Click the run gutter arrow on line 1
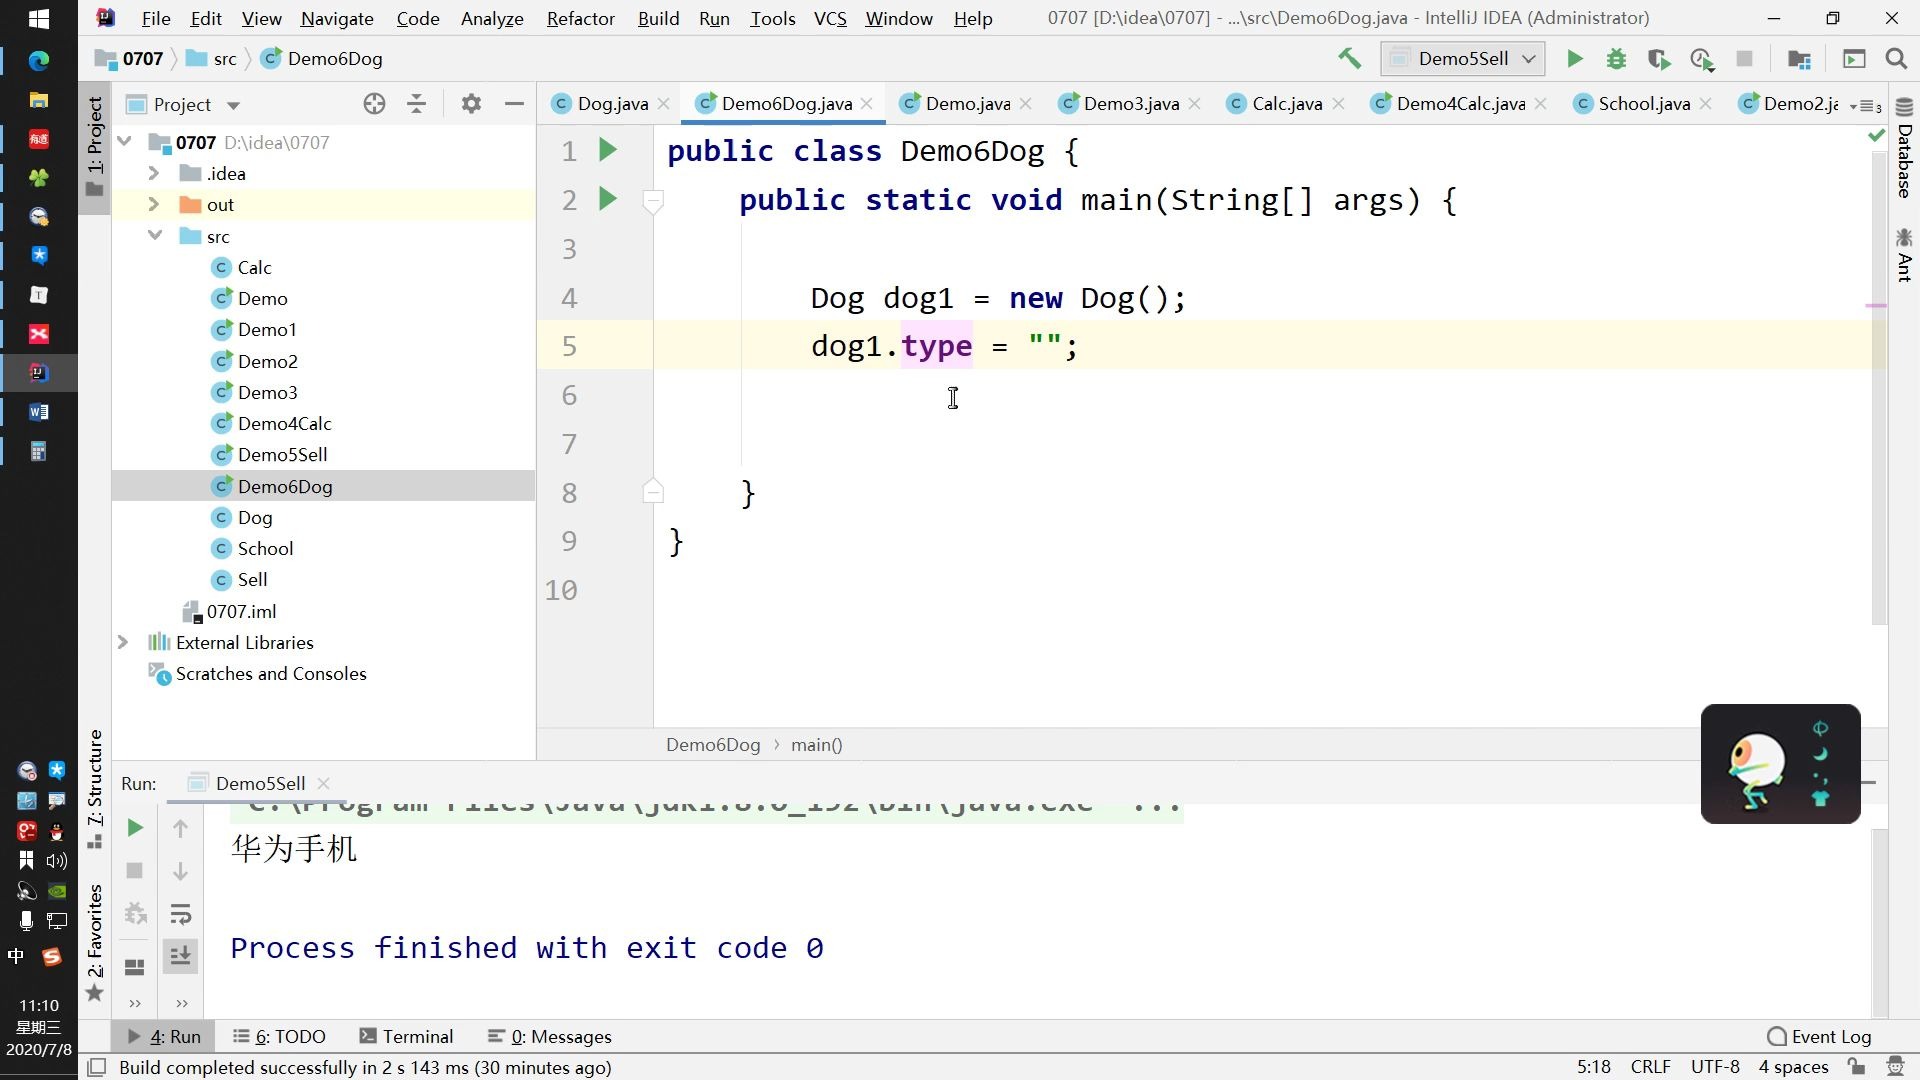Screen dimensions: 1920x1080 click(x=607, y=151)
